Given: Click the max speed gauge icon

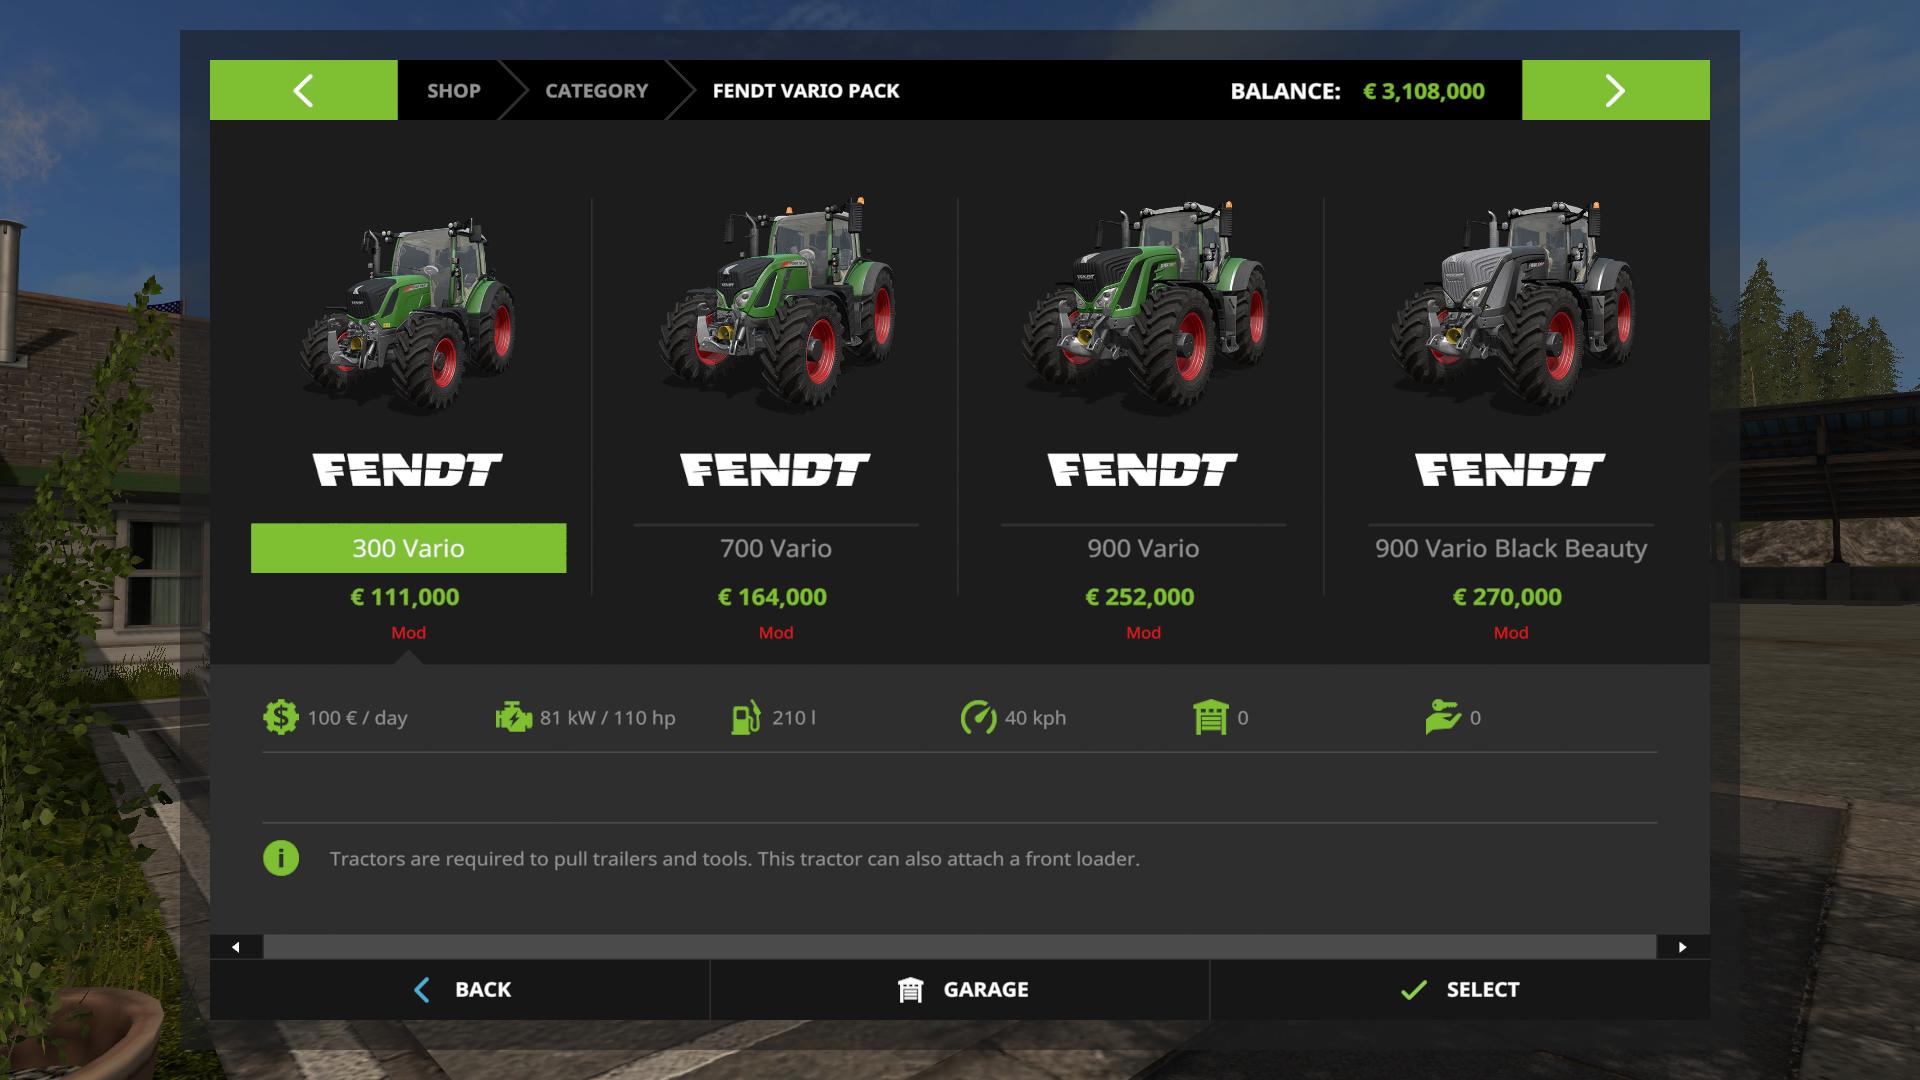Looking at the screenshot, I should pyautogui.click(x=978, y=718).
